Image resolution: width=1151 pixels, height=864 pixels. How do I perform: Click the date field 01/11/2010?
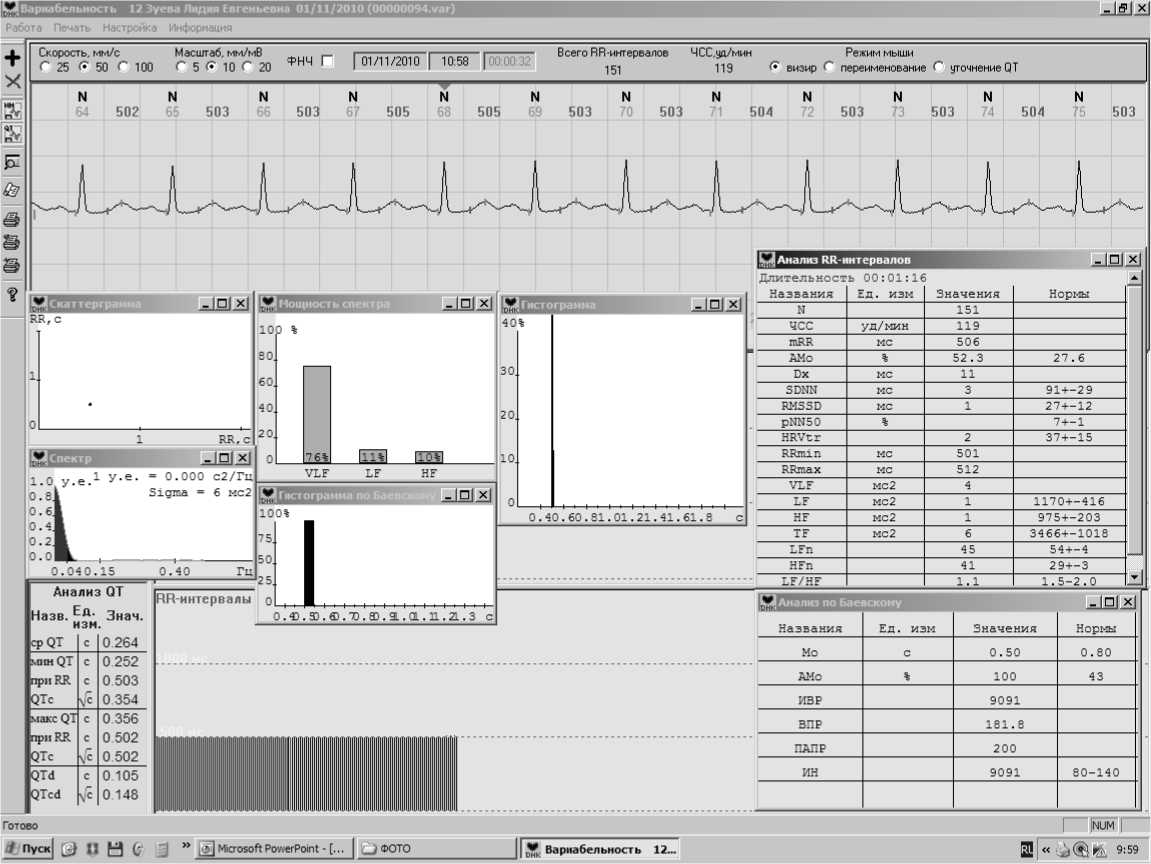tap(391, 62)
